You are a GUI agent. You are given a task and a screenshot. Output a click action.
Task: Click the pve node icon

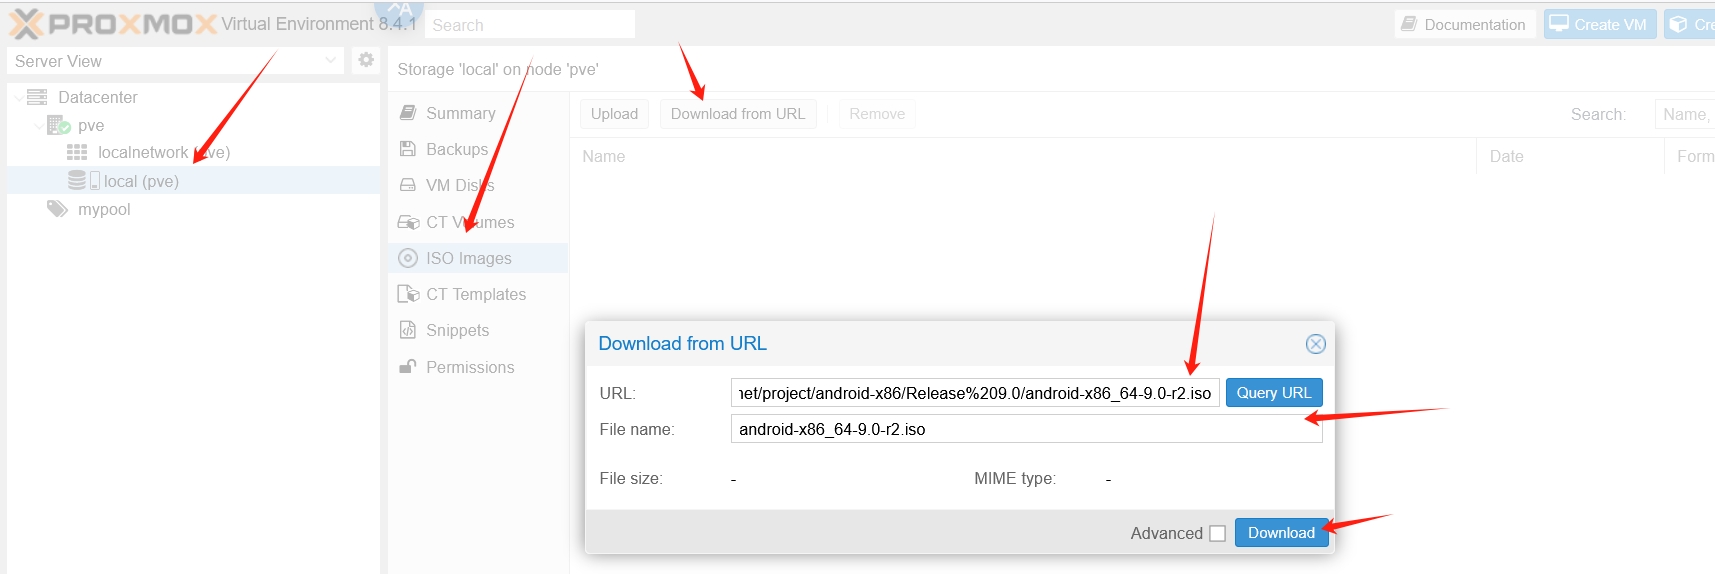coord(58,125)
